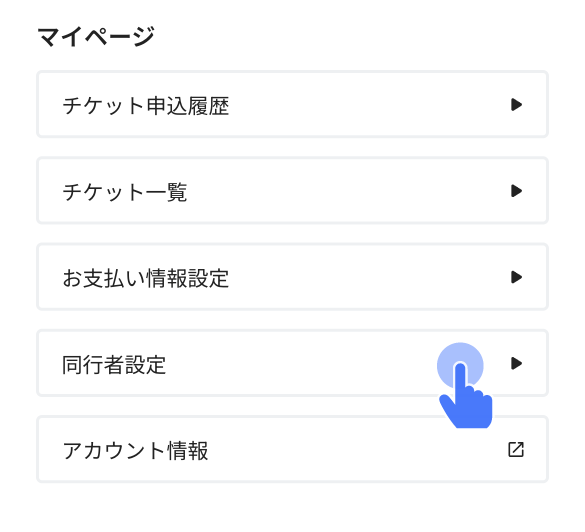Open アカウント情報 in new window
The width and height of the screenshot is (585, 532).
pyautogui.click(x=292, y=449)
